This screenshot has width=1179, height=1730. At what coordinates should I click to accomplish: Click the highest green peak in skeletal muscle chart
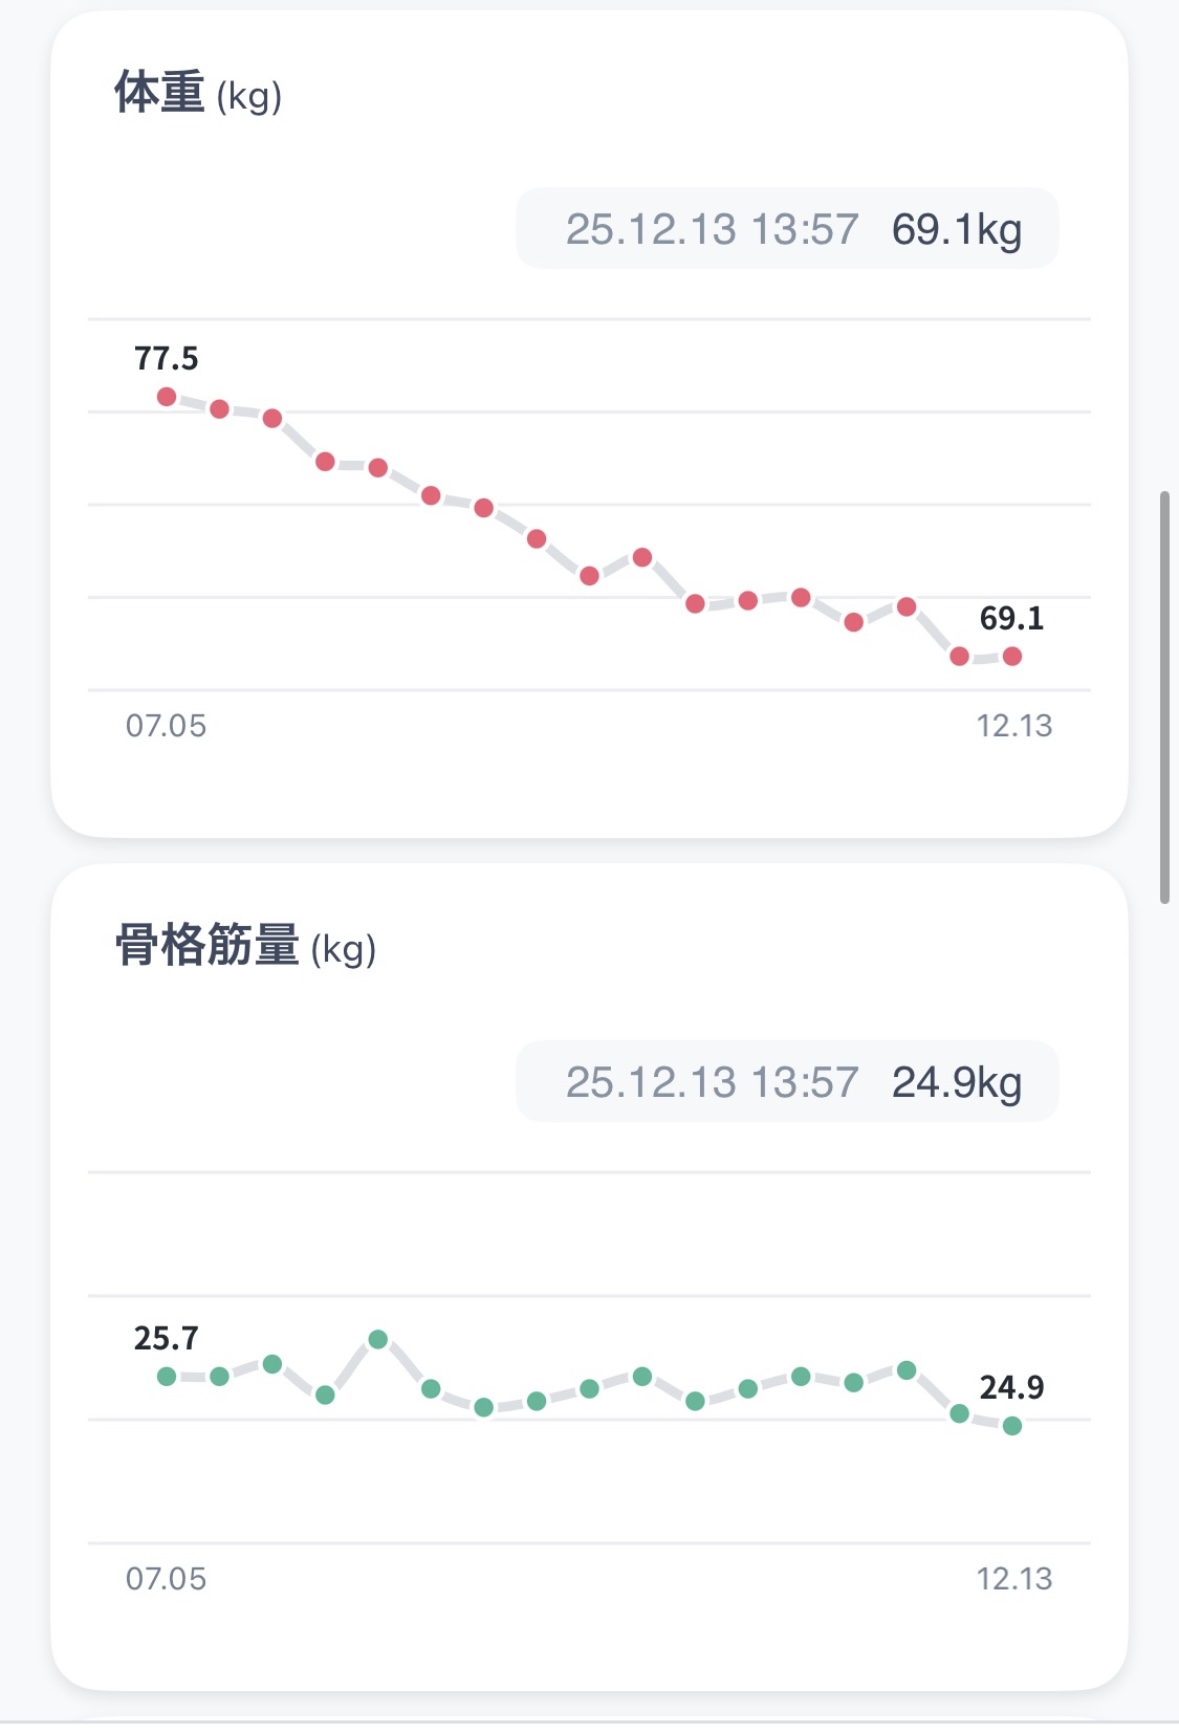378,1339
